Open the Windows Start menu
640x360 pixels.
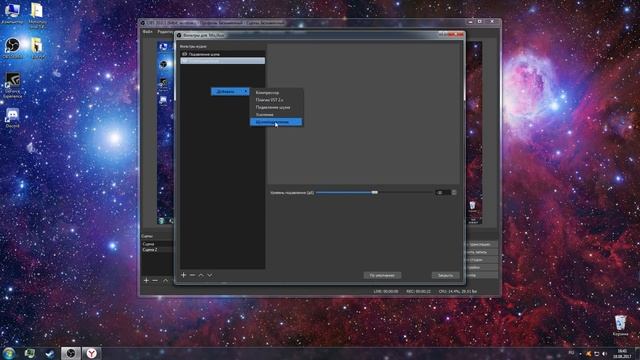click(x=9, y=353)
